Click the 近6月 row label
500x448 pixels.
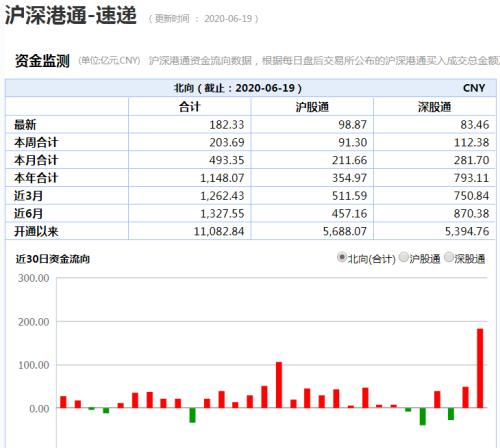[28, 213]
